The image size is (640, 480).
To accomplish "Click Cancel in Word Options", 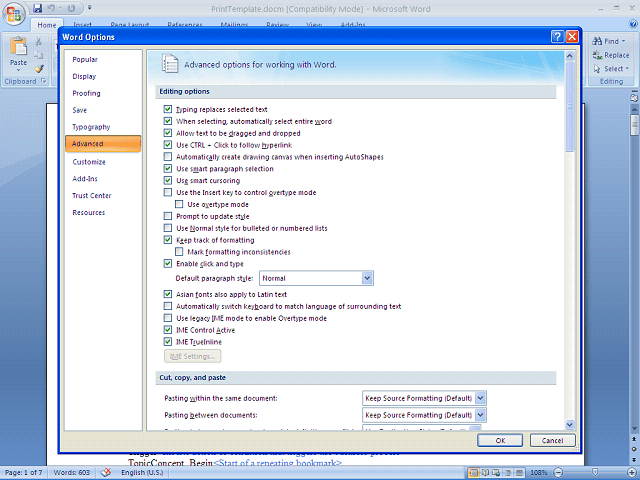I will click(x=553, y=440).
